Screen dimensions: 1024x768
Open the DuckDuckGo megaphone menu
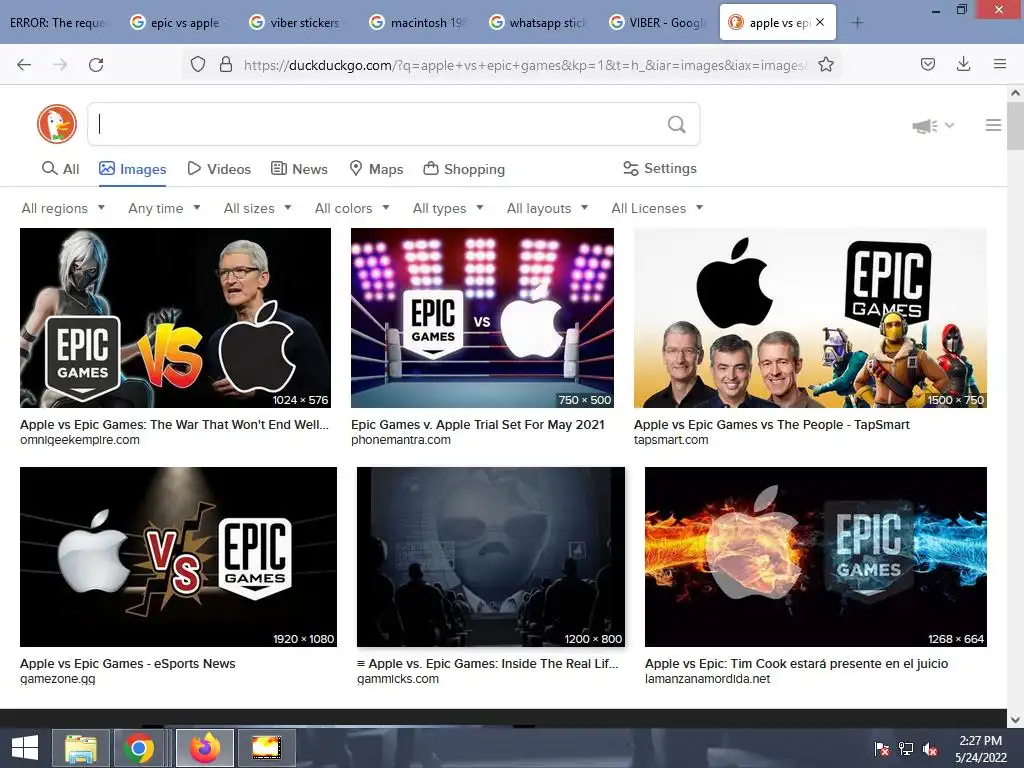pos(933,125)
